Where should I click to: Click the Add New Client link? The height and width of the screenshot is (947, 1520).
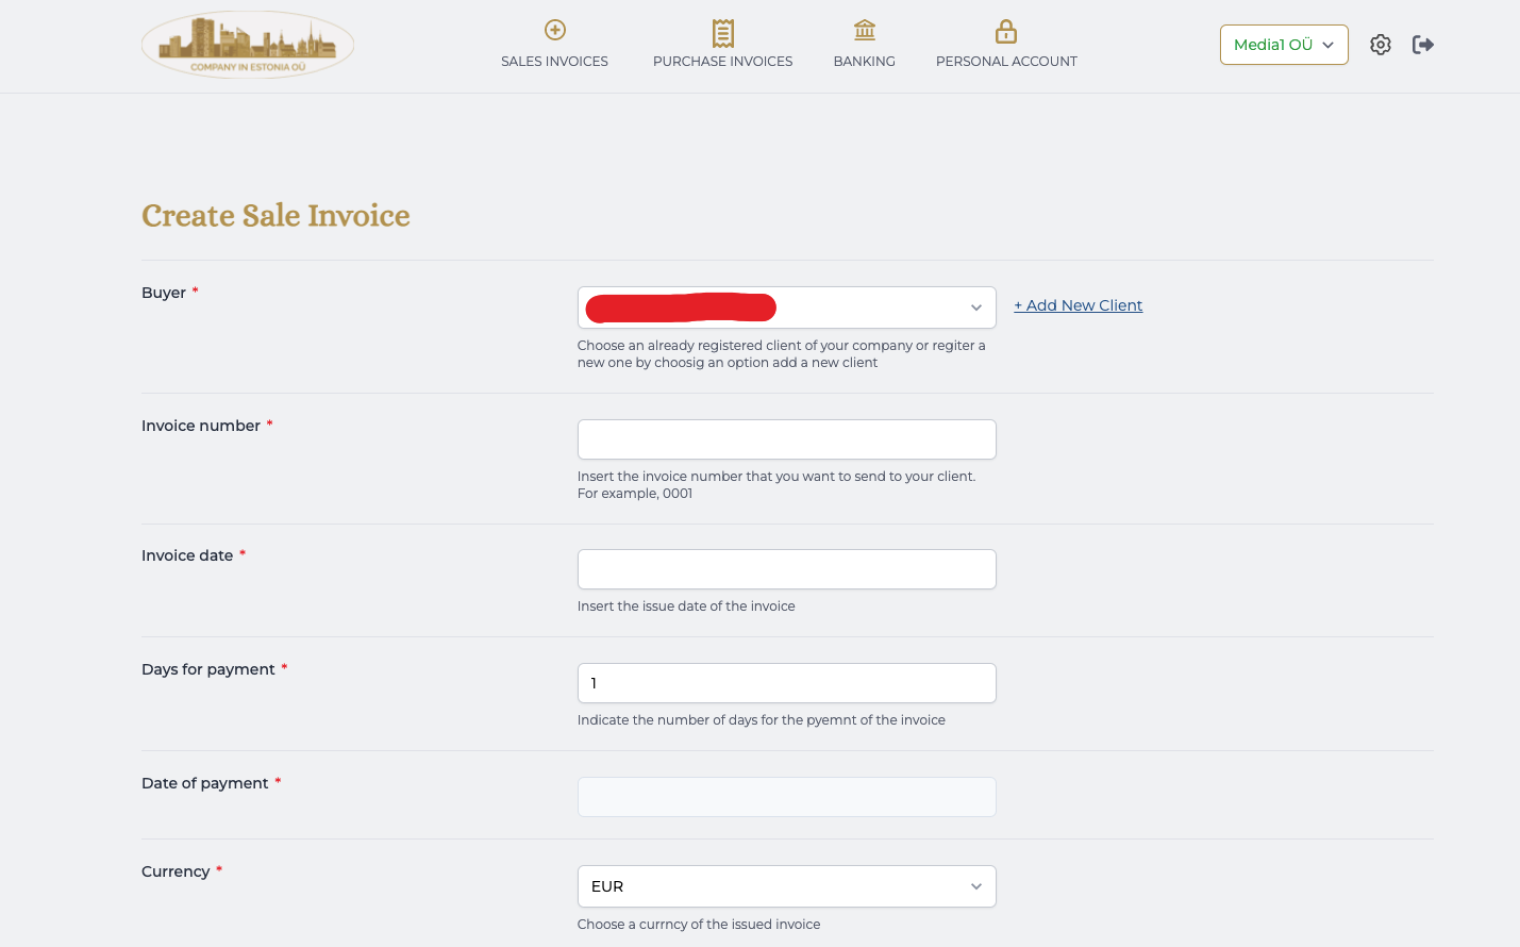click(1078, 305)
